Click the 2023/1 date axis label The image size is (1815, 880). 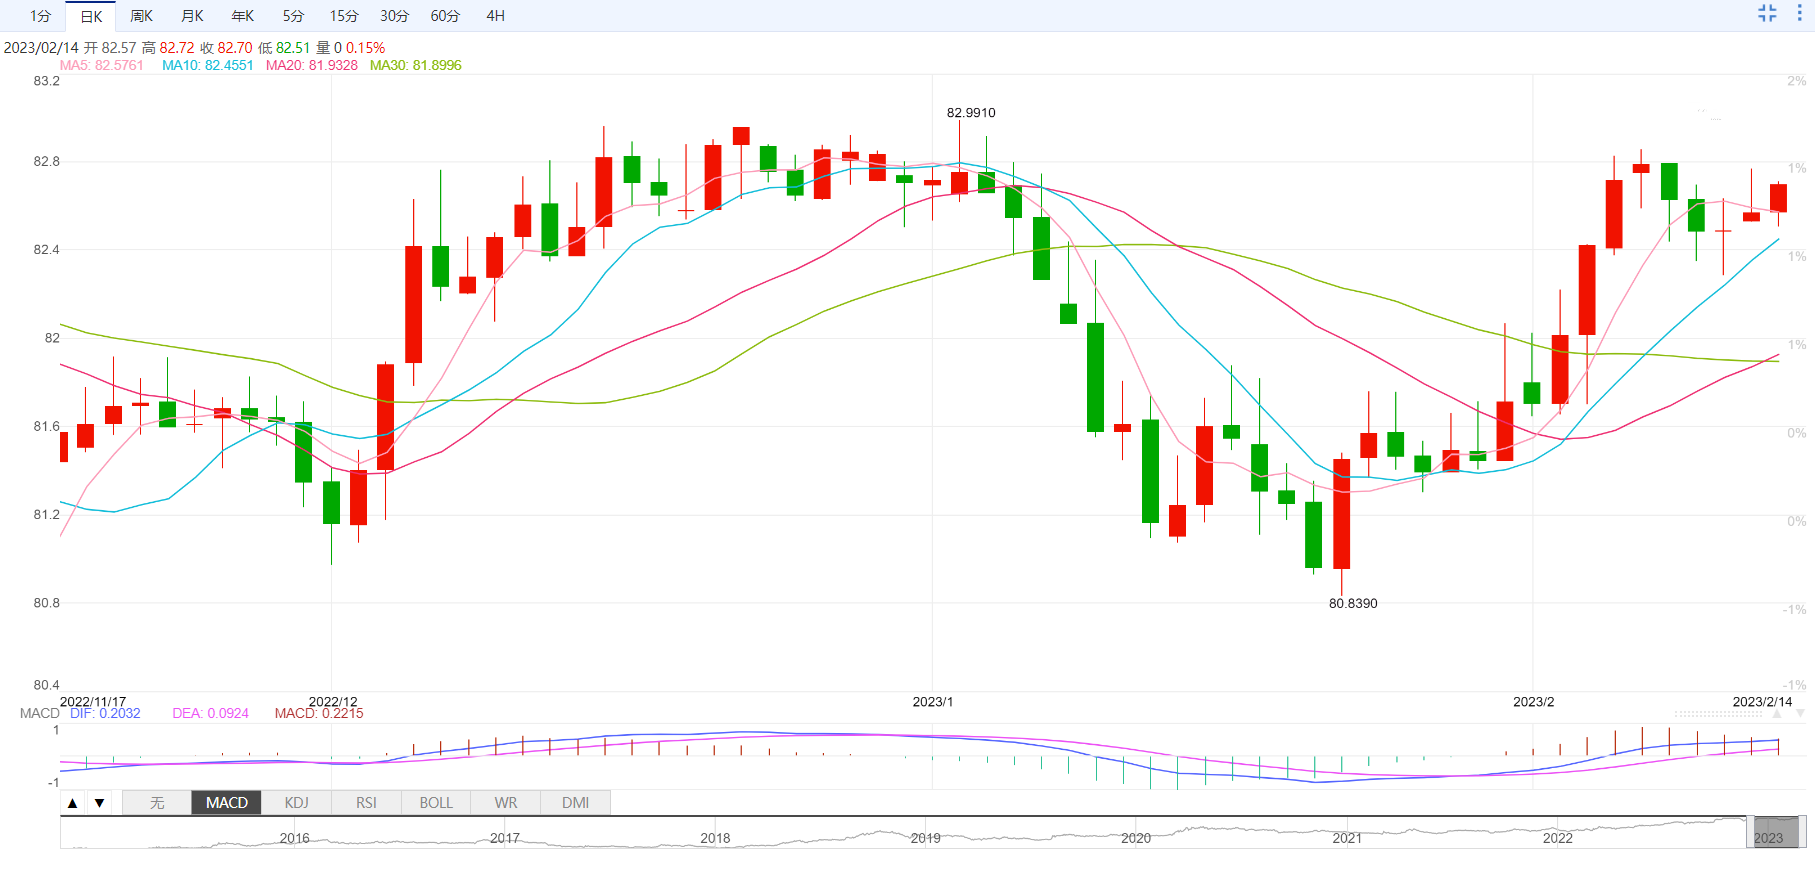coord(933,702)
